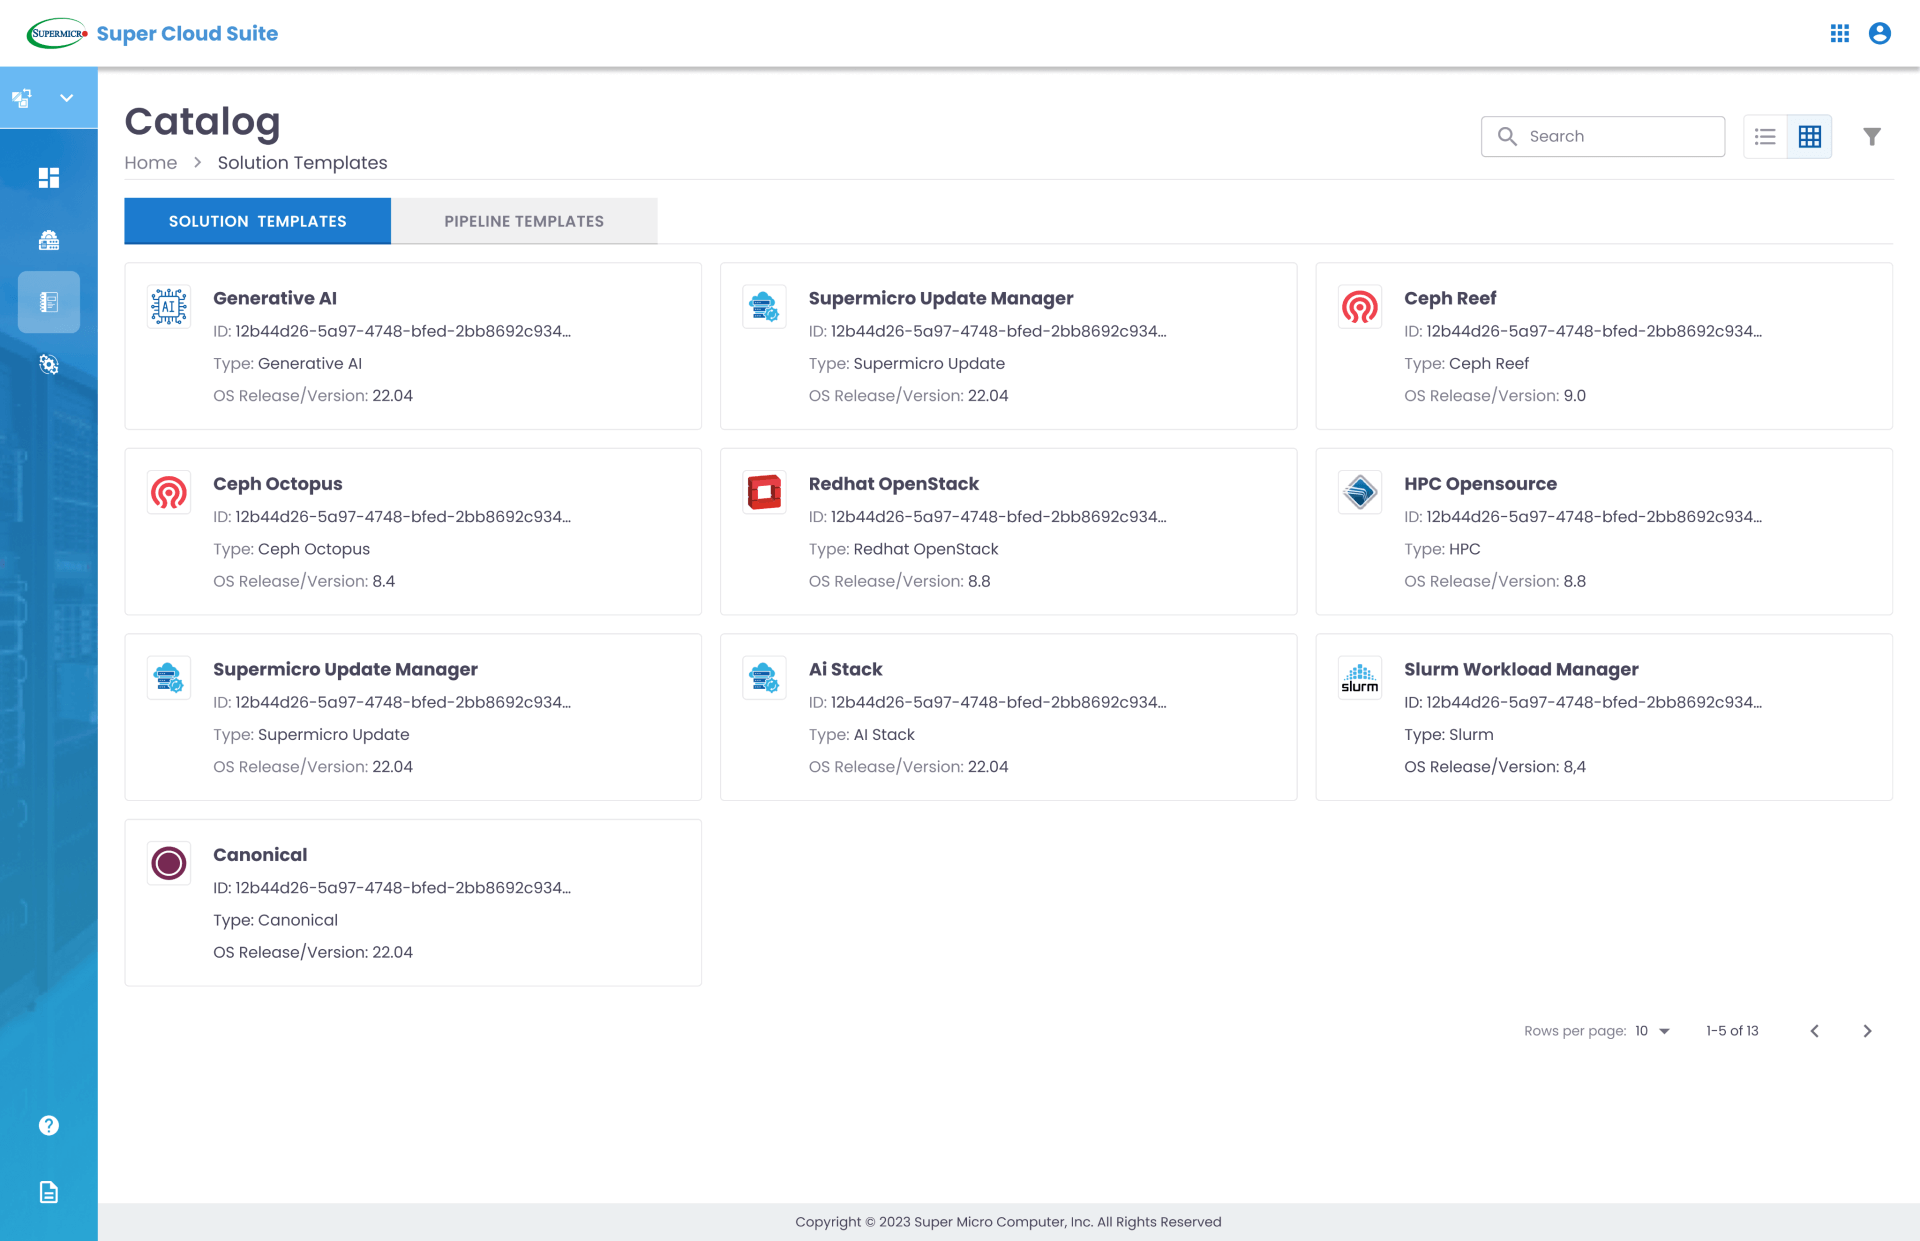1920x1241 pixels.
Task: Switch to grid view
Action: click(1809, 137)
